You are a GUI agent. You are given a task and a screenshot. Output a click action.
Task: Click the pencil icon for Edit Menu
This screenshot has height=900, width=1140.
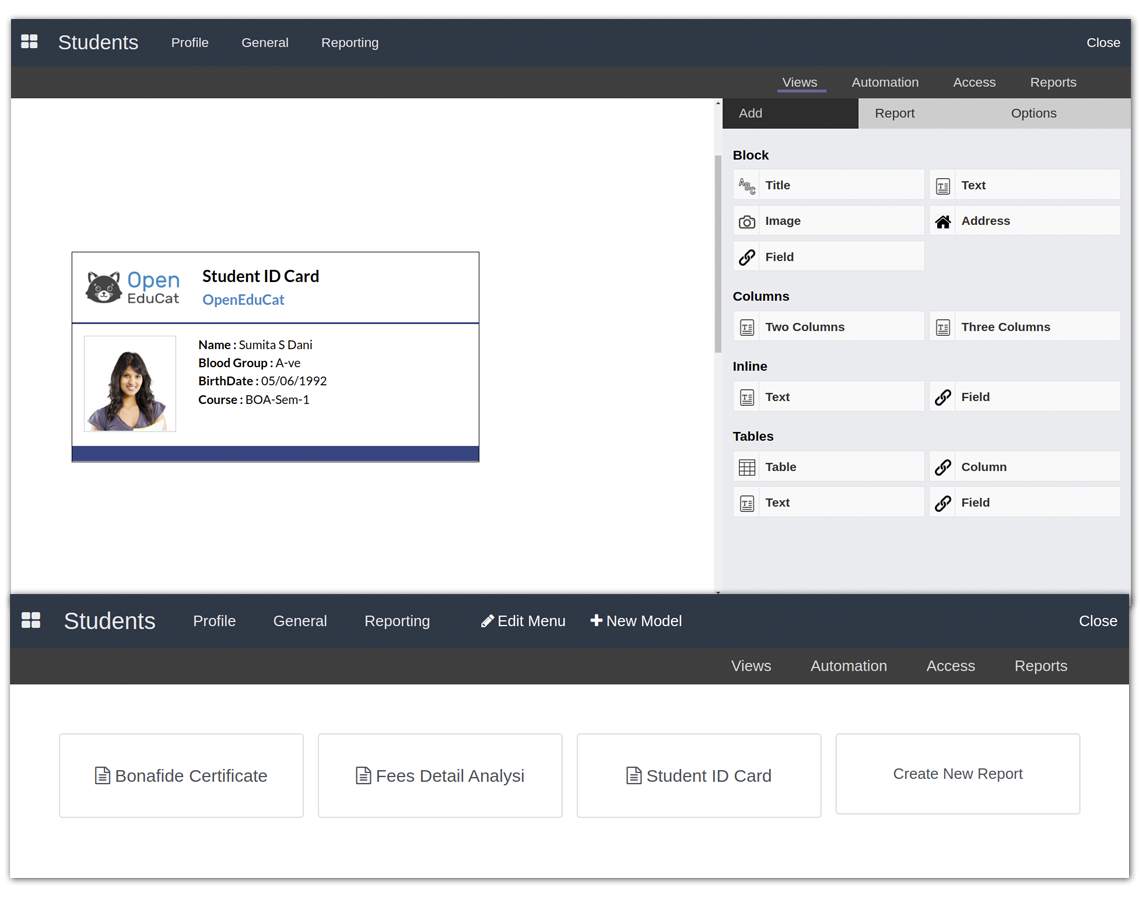(488, 621)
